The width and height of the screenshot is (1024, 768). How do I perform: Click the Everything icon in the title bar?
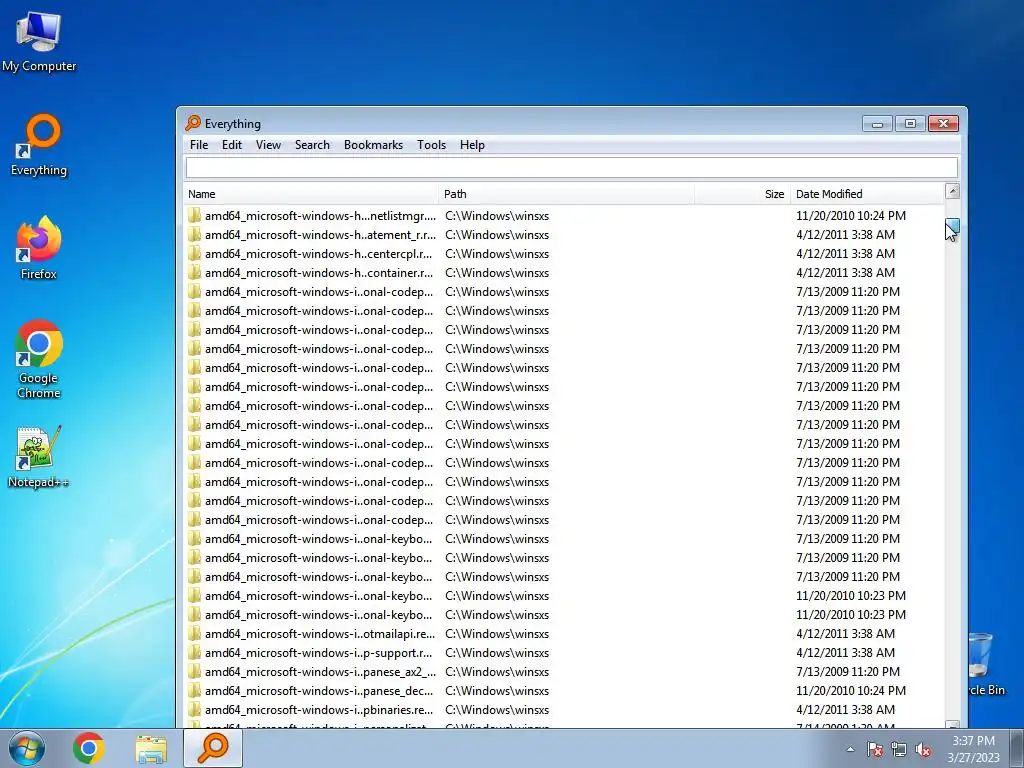[193, 123]
